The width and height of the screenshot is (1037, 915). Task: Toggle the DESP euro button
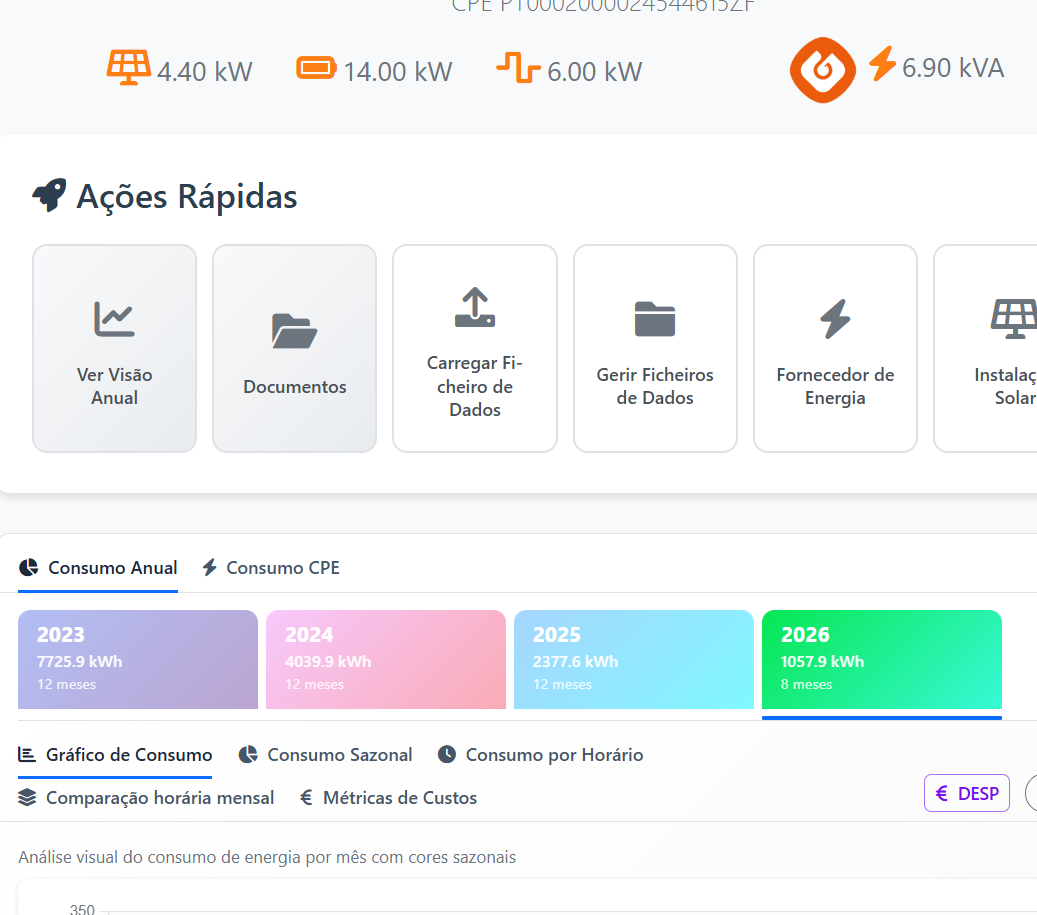[966, 793]
